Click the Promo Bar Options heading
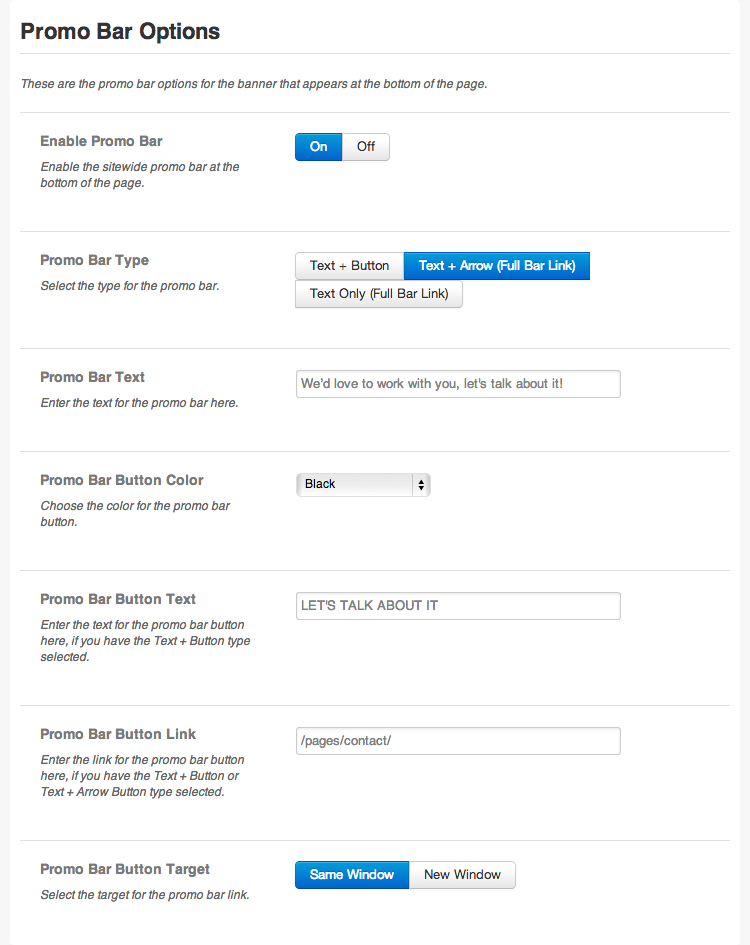 pyautogui.click(x=120, y=32)
